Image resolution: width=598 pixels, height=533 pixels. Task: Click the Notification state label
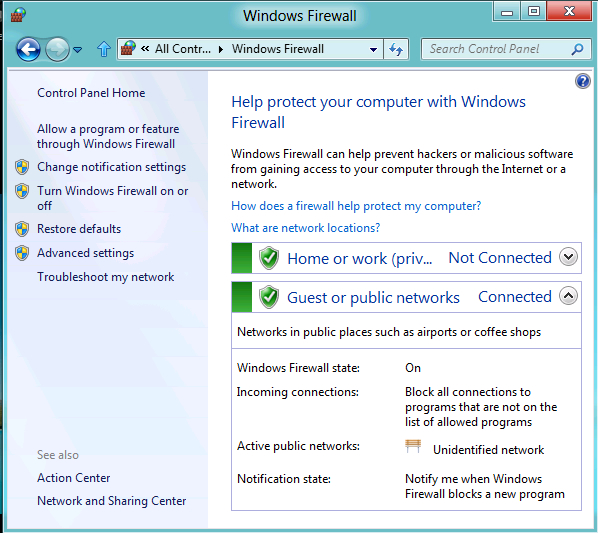coord(284,479)
